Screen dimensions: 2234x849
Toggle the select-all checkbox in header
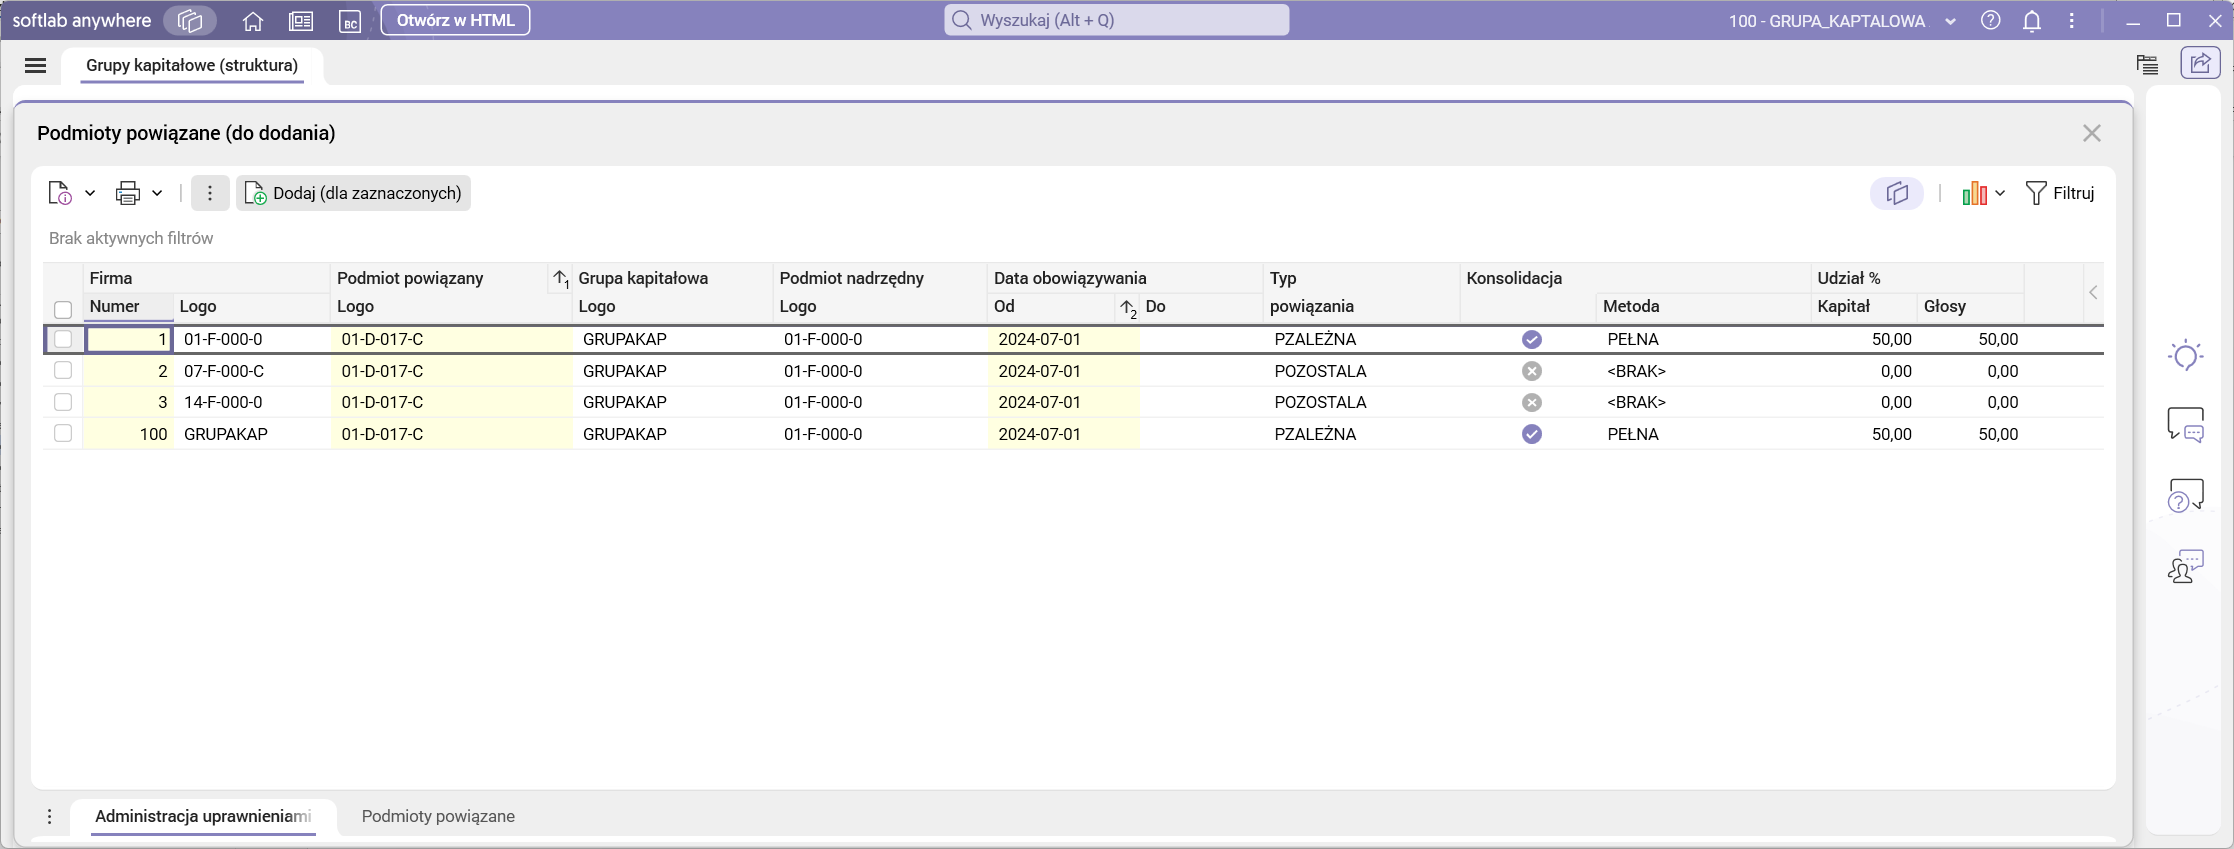click(x=63, y=309)
